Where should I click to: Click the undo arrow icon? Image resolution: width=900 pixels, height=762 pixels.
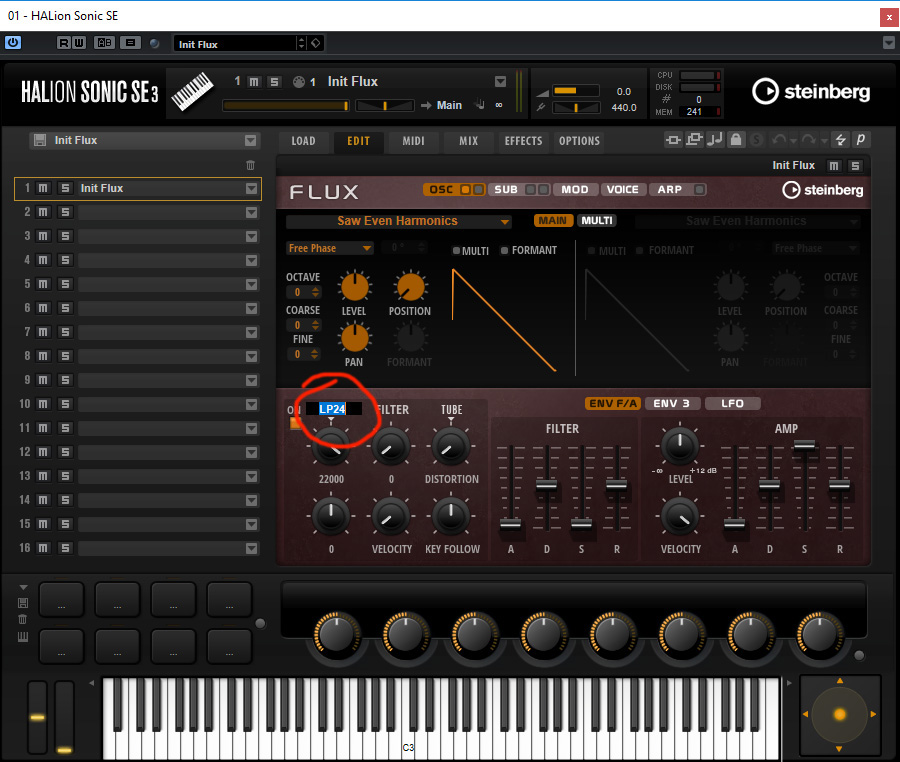pyautogui.click(x=779, y=140)
